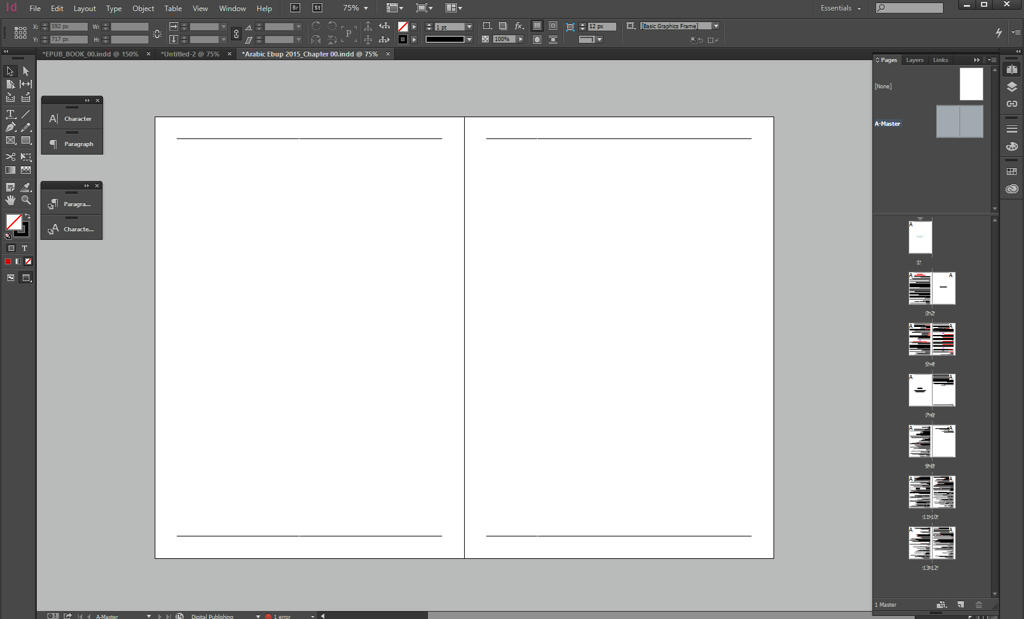
Task: Expand the Essentials workspace switcher
Action: pos(840,8)
